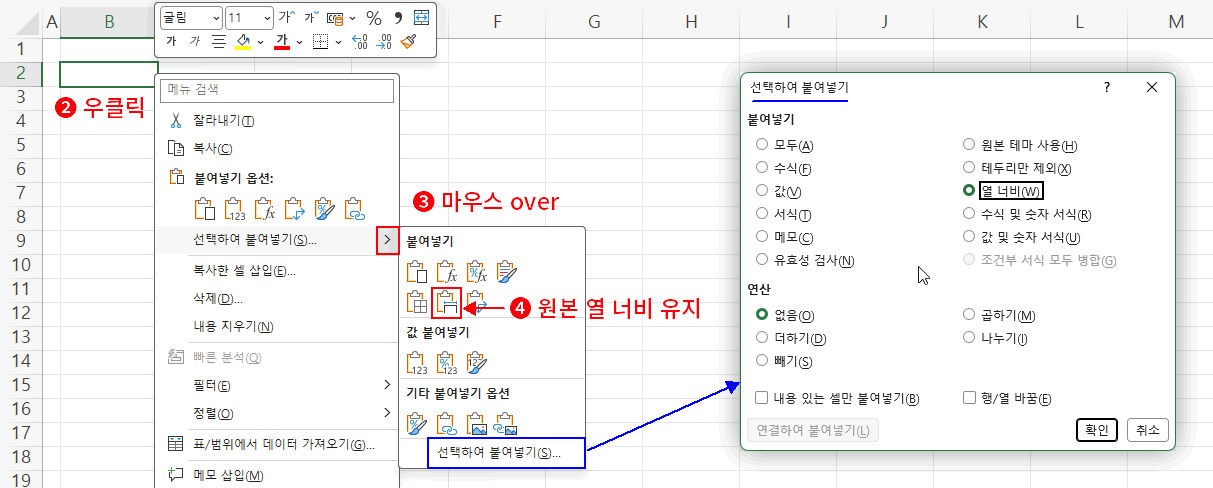Viewport: 1213px width, 488px height.
Task: Select the 테두리만 제외(X) radio button
Action: click(x=968, y=168)
